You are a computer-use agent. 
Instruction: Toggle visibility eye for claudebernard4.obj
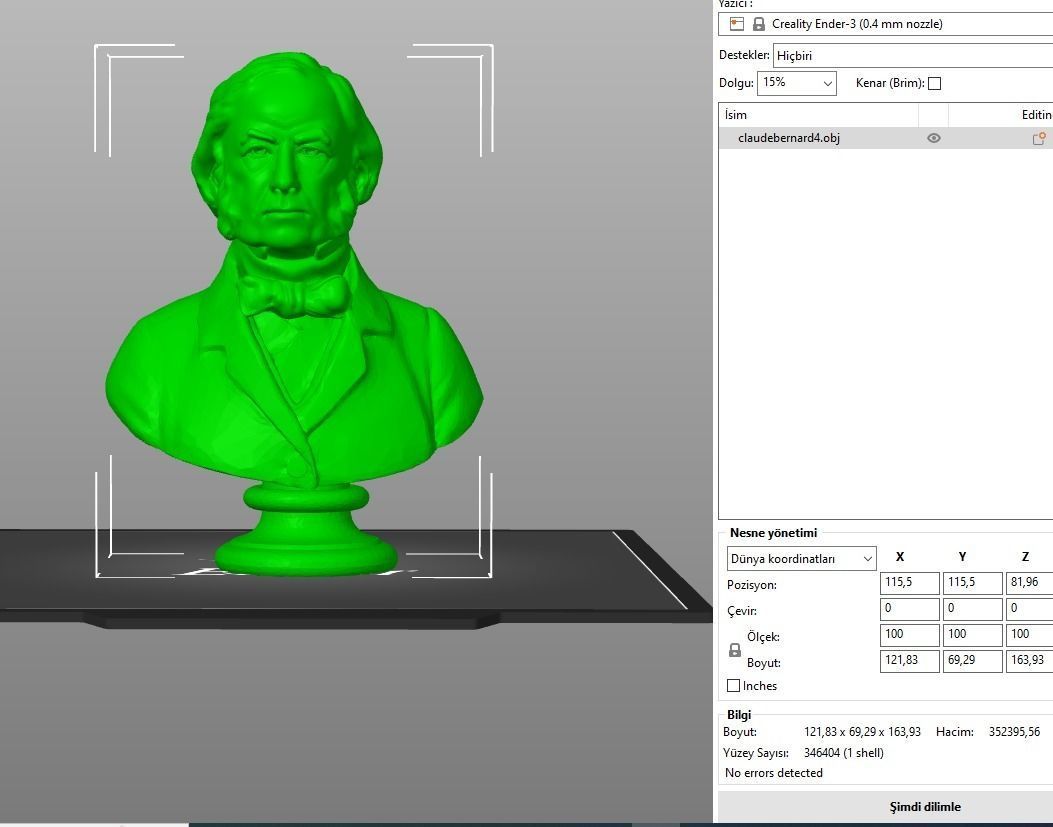coord(933,138)
